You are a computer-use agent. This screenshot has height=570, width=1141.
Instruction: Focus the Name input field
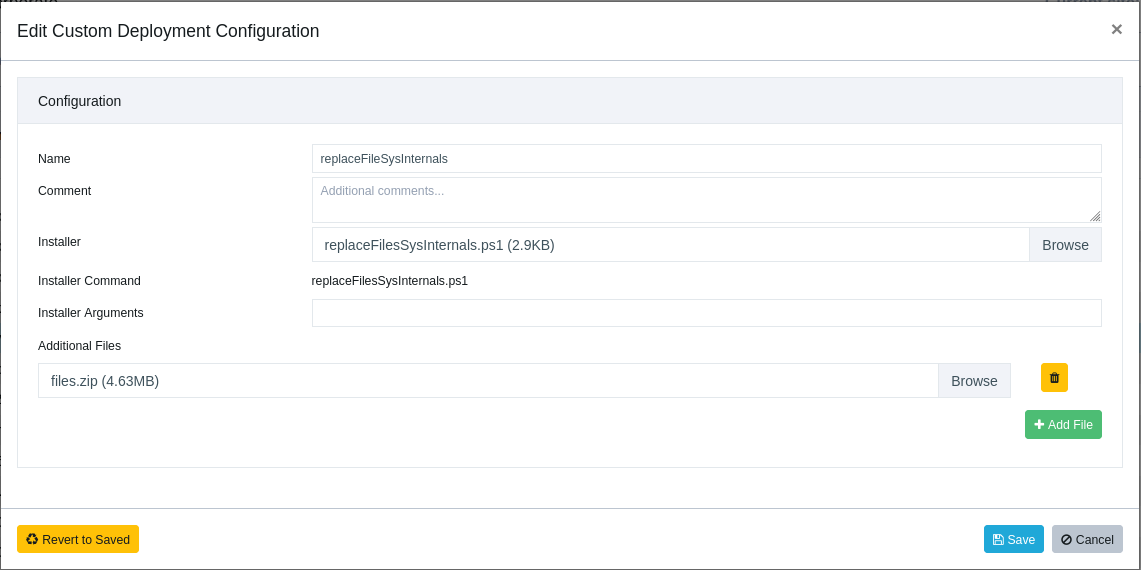pyautogui.click(x=707, y=158)
